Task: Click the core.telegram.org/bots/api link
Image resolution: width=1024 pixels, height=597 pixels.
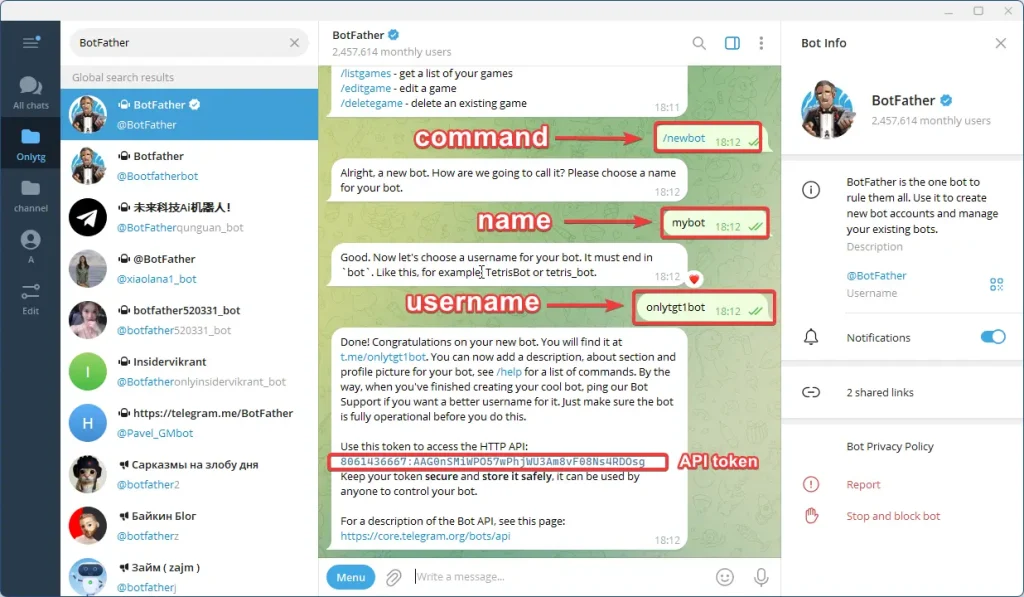Action: [x=425, y=536]
